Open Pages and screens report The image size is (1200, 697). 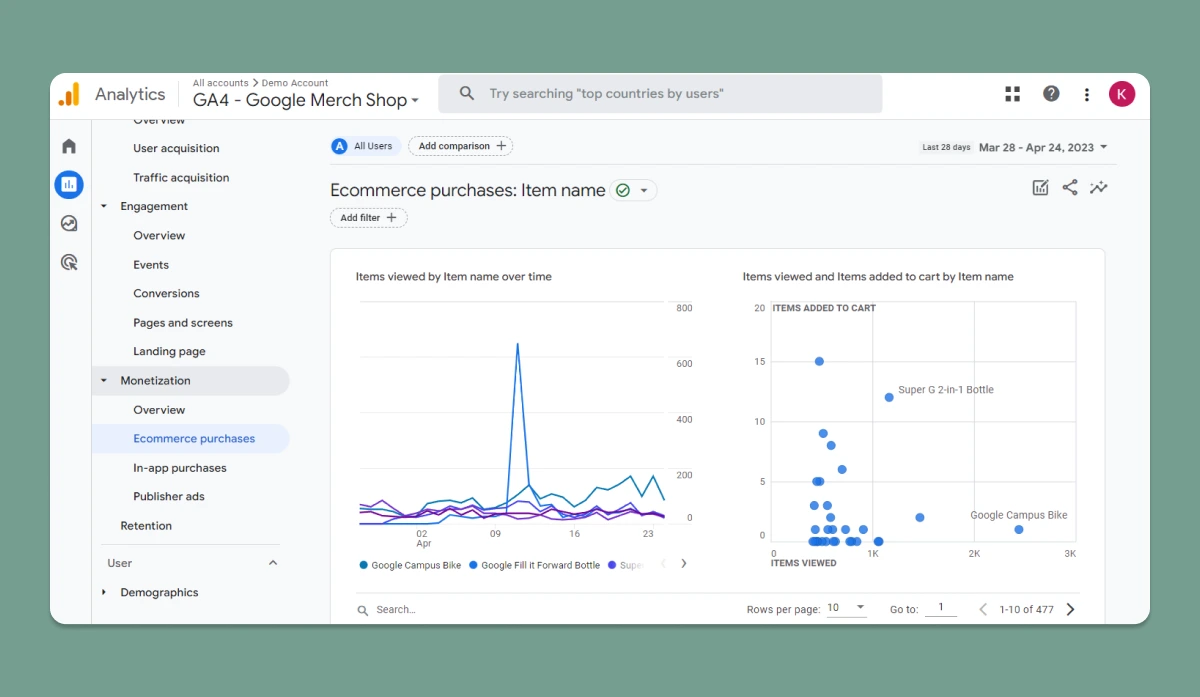click(x=183, y=323)
